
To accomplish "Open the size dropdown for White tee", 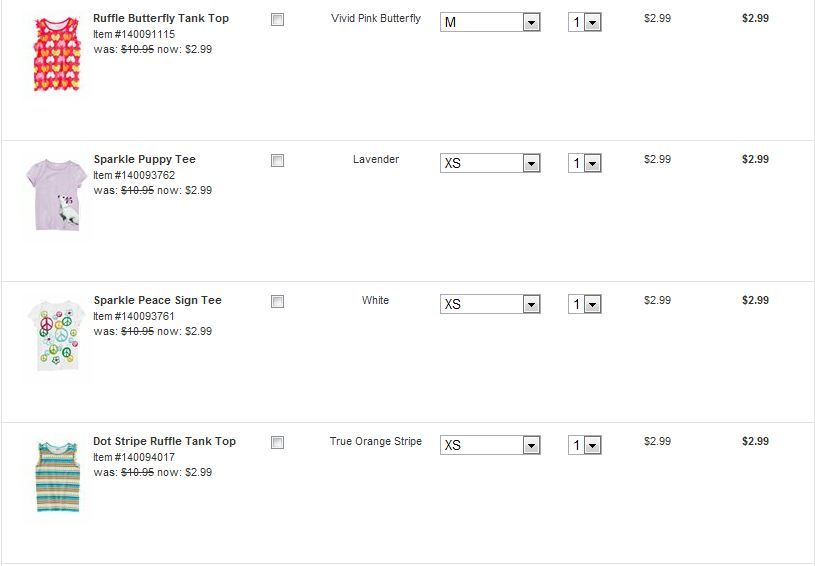I will click(490, 304).
